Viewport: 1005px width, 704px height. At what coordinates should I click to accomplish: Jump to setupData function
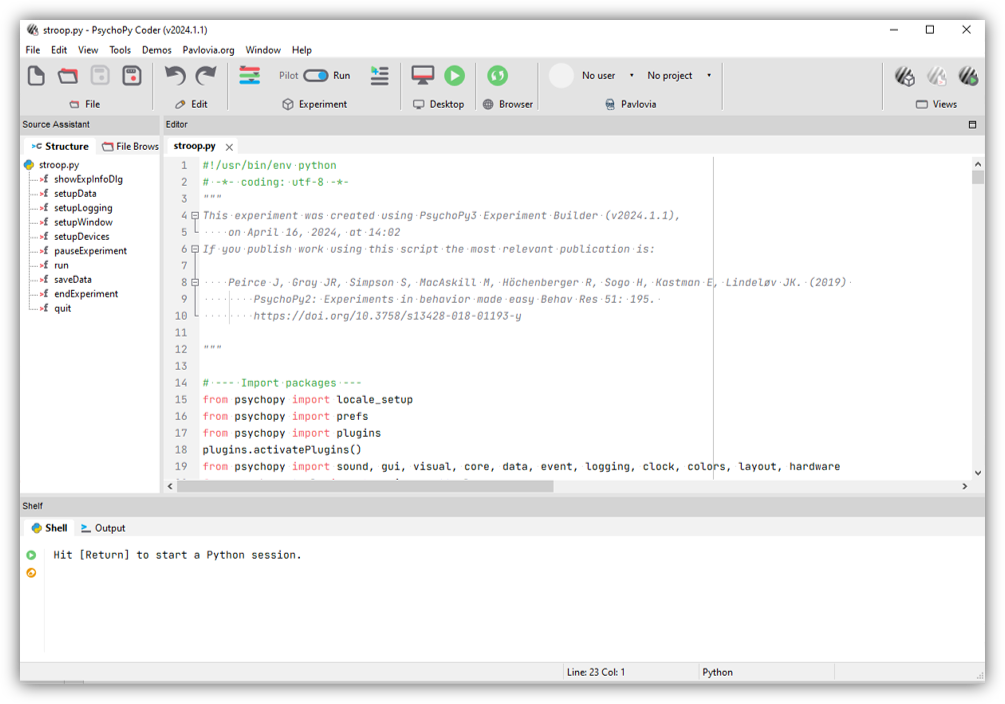[x=75, y=193]
